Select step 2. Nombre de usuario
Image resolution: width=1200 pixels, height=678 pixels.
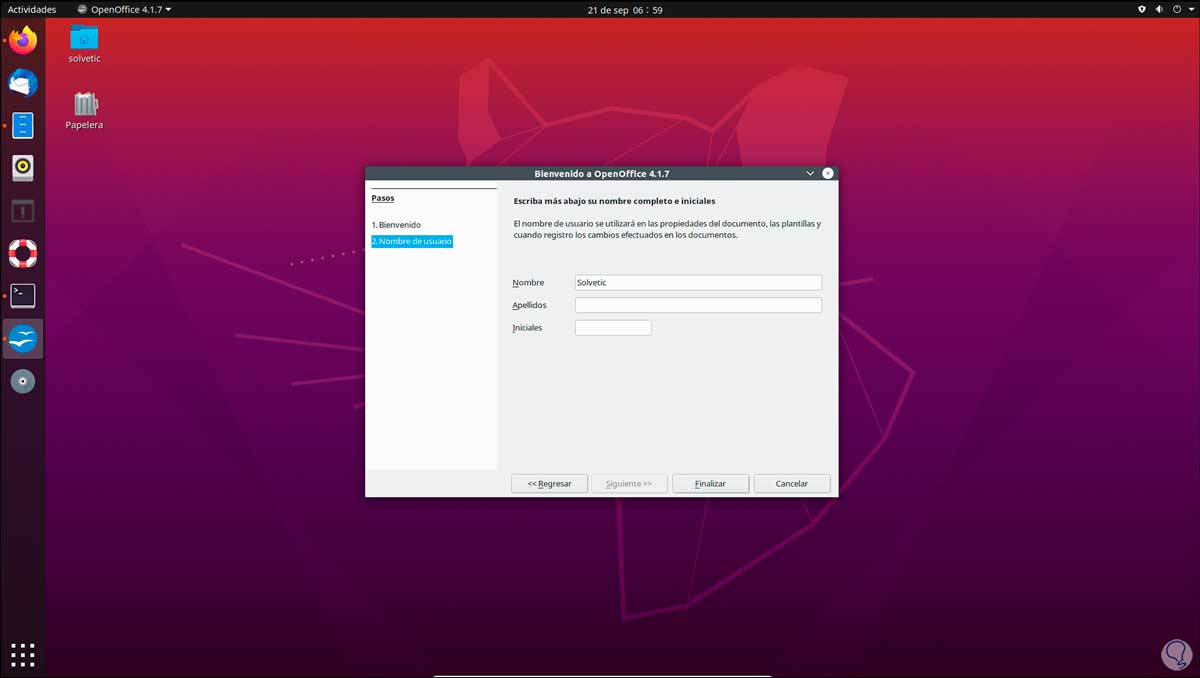coord(412,241)
